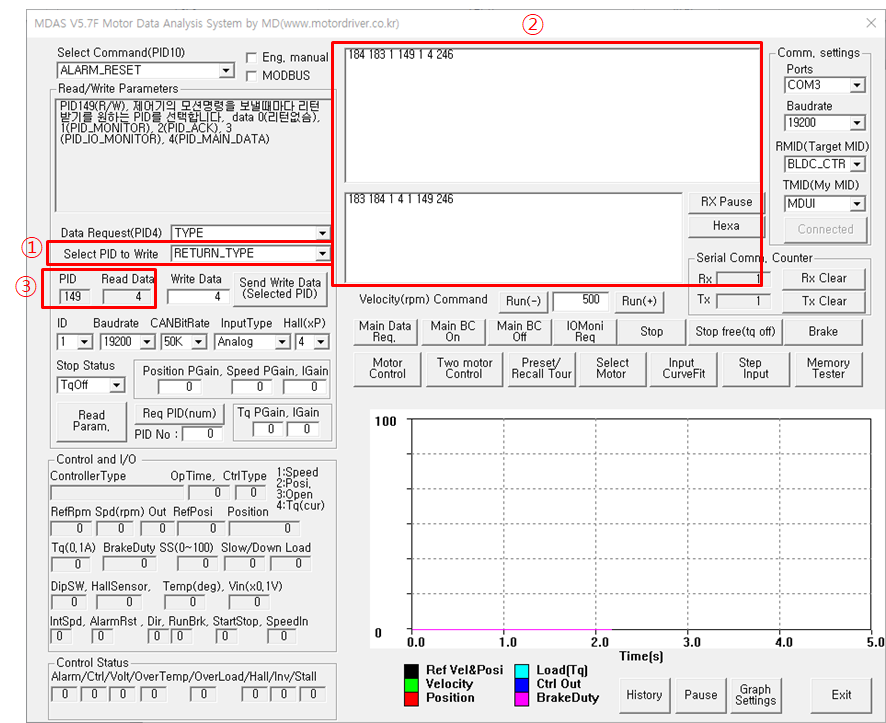Click the Req PID(num) button
This screenshot has height=723, width=886.
click(179, 413)
